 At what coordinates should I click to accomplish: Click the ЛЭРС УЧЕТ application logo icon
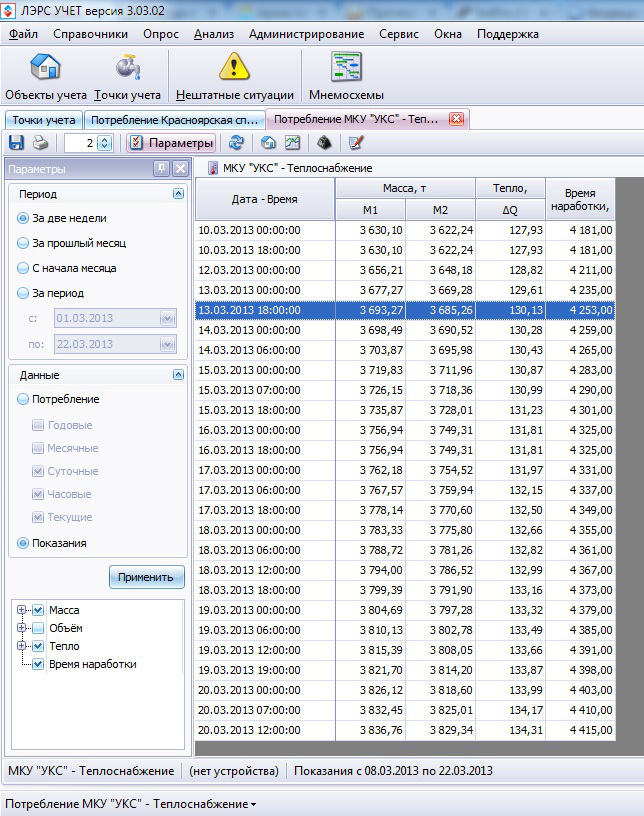pyautogui.click(x=8, y=10)
